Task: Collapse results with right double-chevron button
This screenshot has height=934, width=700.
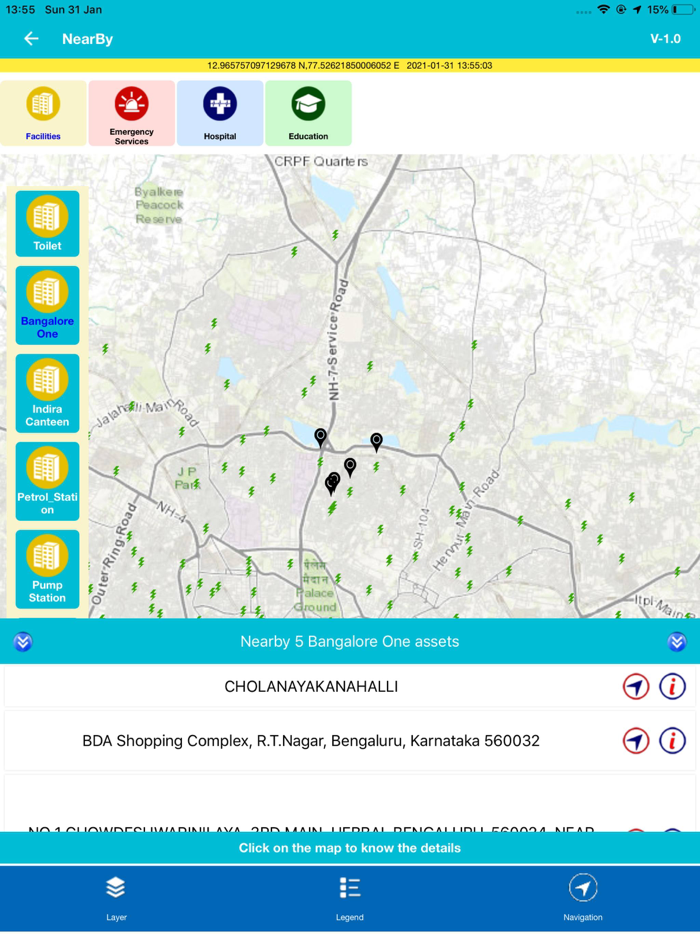Action: pos(677,642)
